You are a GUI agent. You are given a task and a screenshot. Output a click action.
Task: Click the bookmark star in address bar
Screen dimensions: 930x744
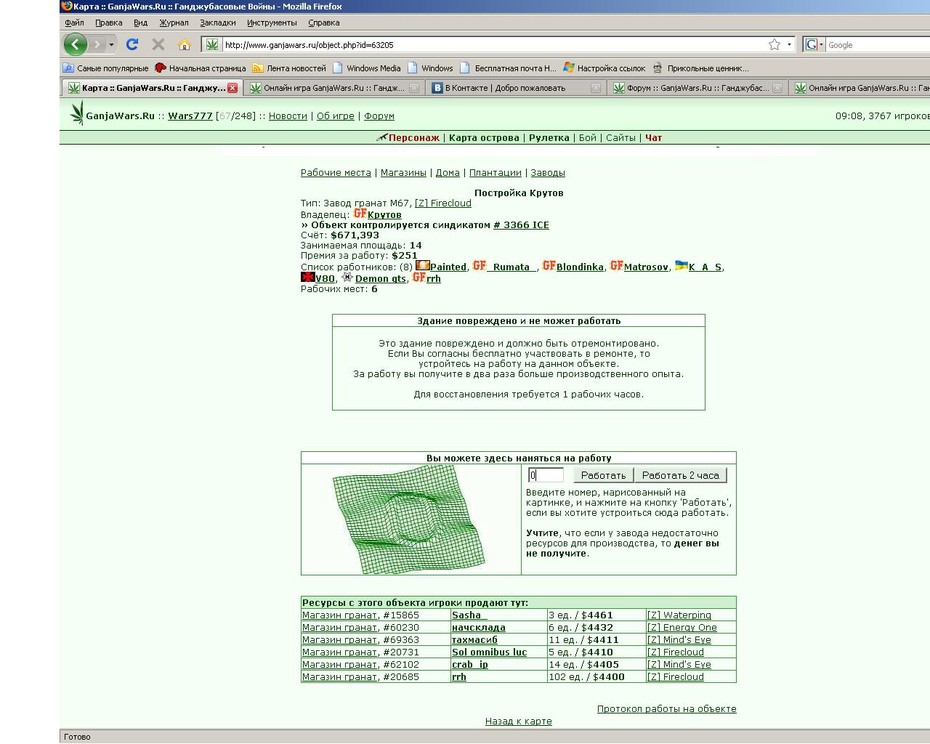[774, 44]
